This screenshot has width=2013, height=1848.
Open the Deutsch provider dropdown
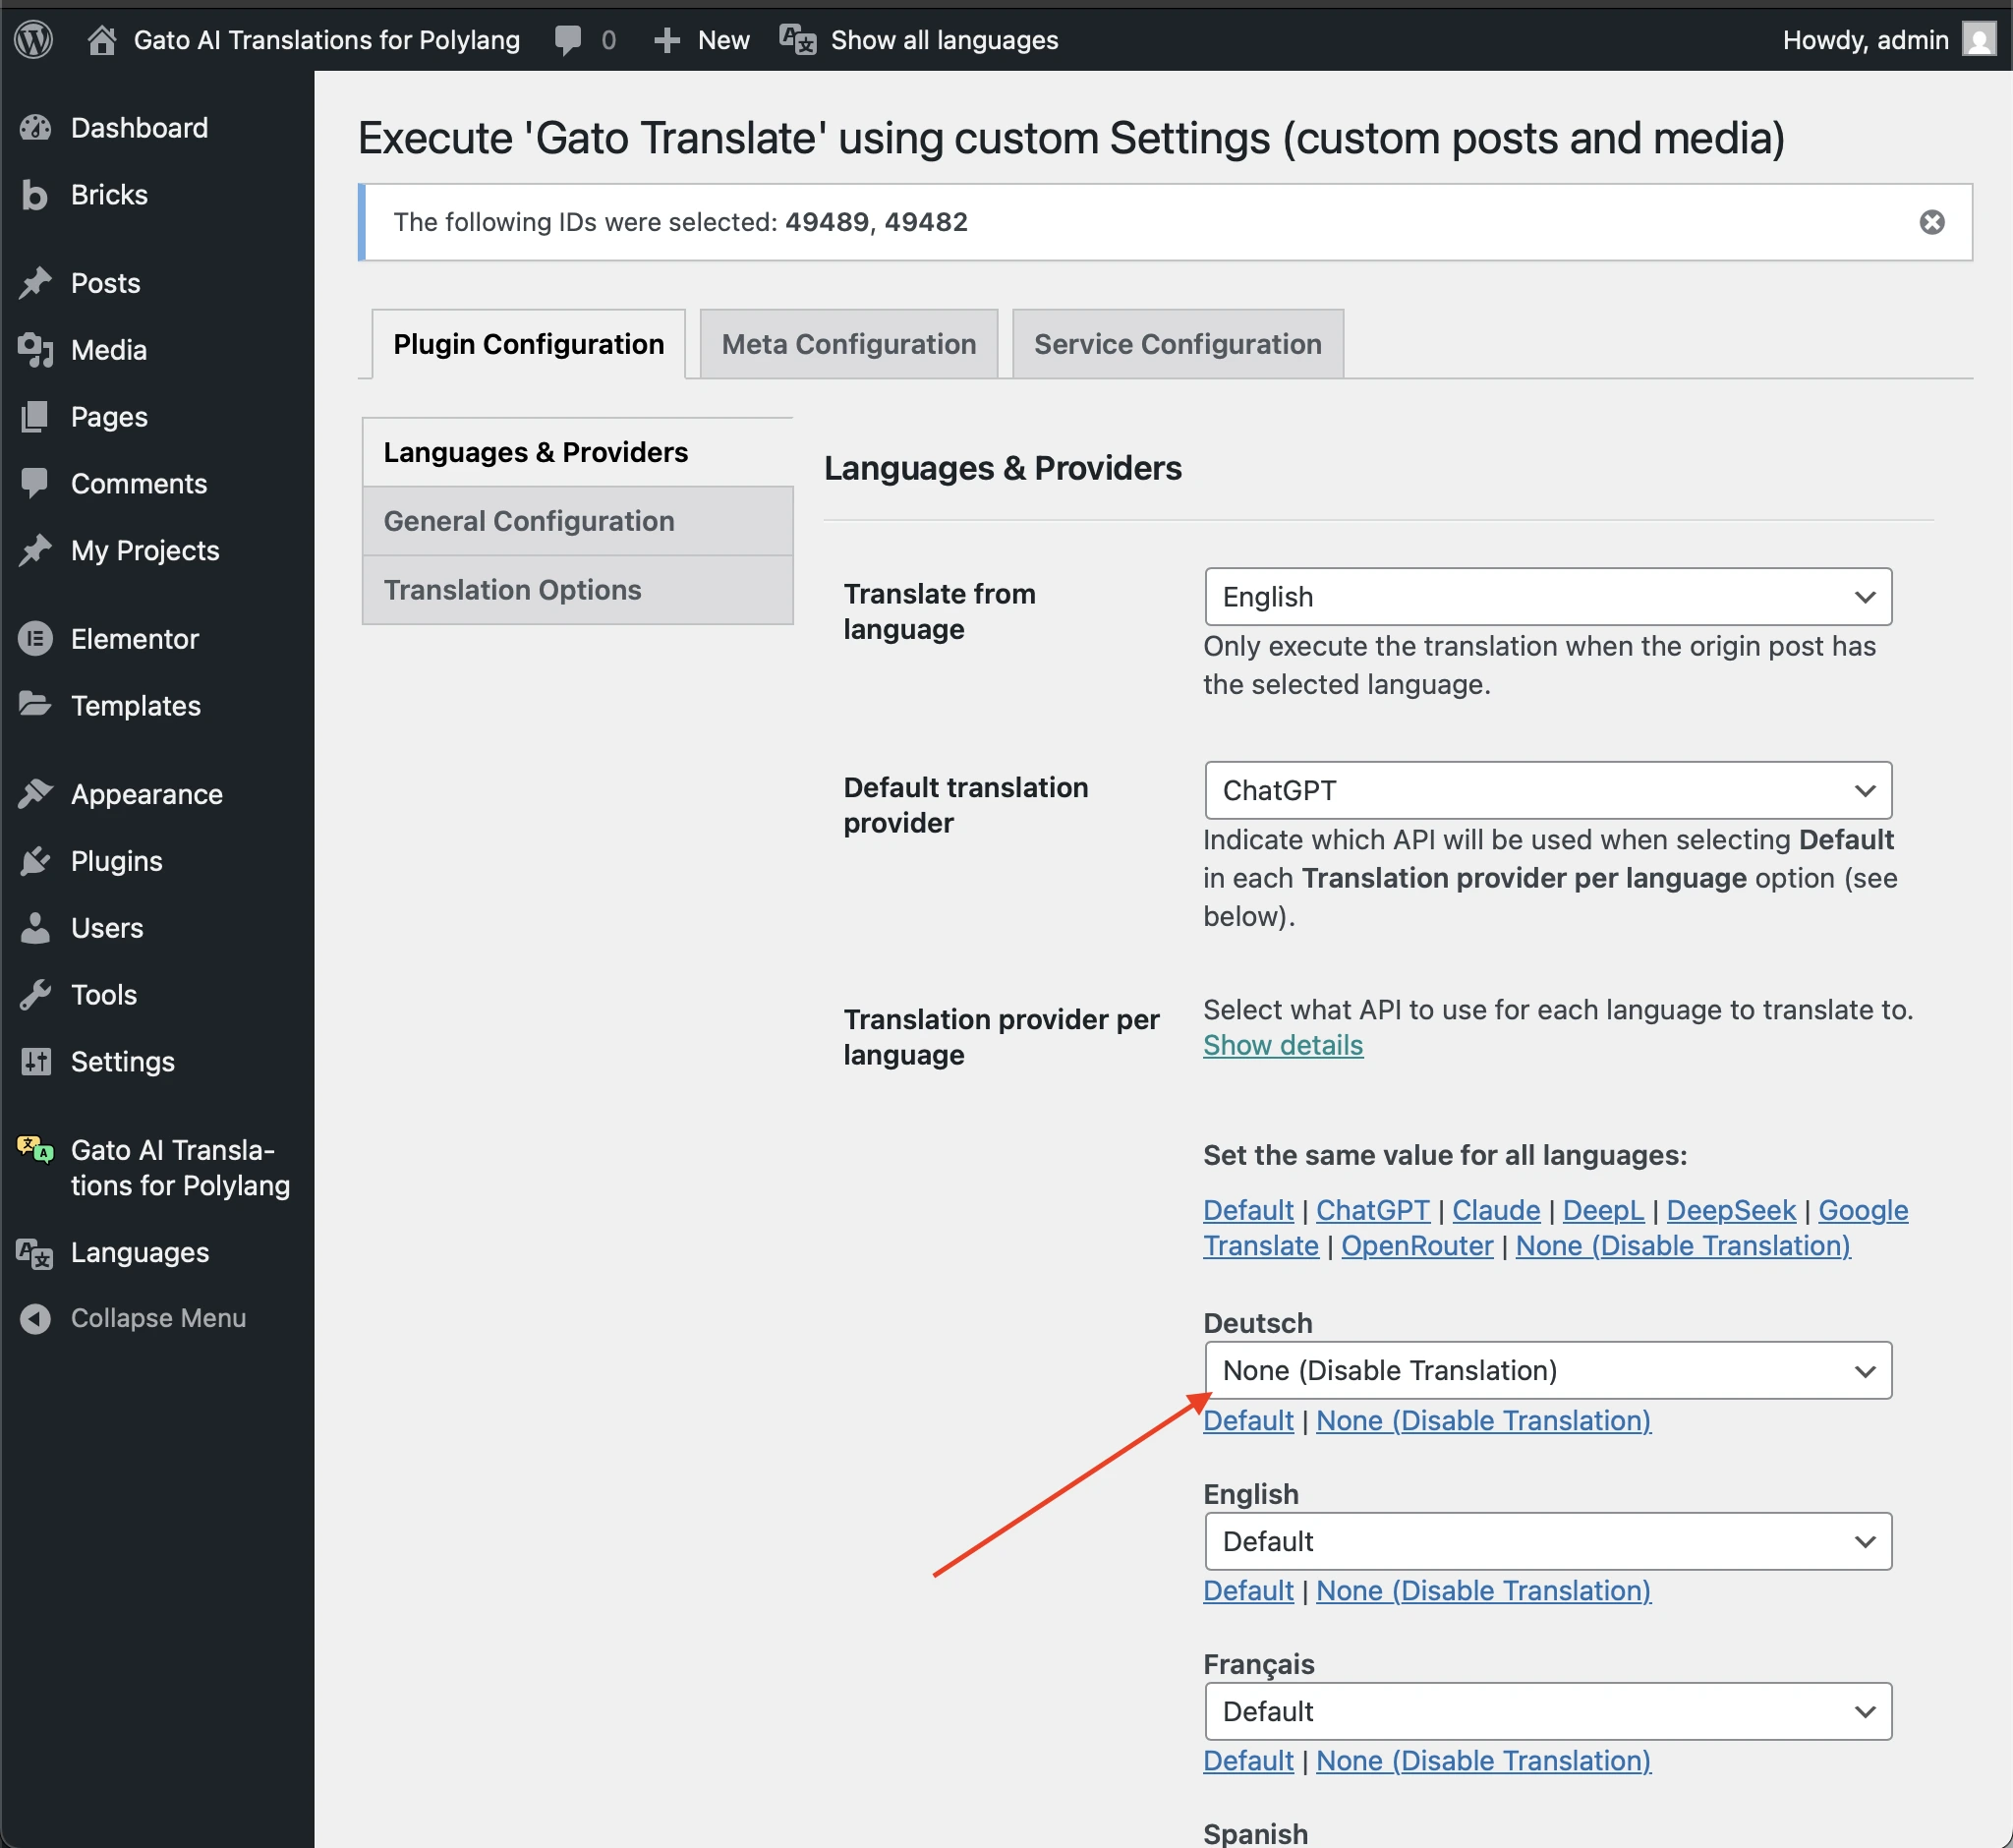click(x=1547, y=1370)
